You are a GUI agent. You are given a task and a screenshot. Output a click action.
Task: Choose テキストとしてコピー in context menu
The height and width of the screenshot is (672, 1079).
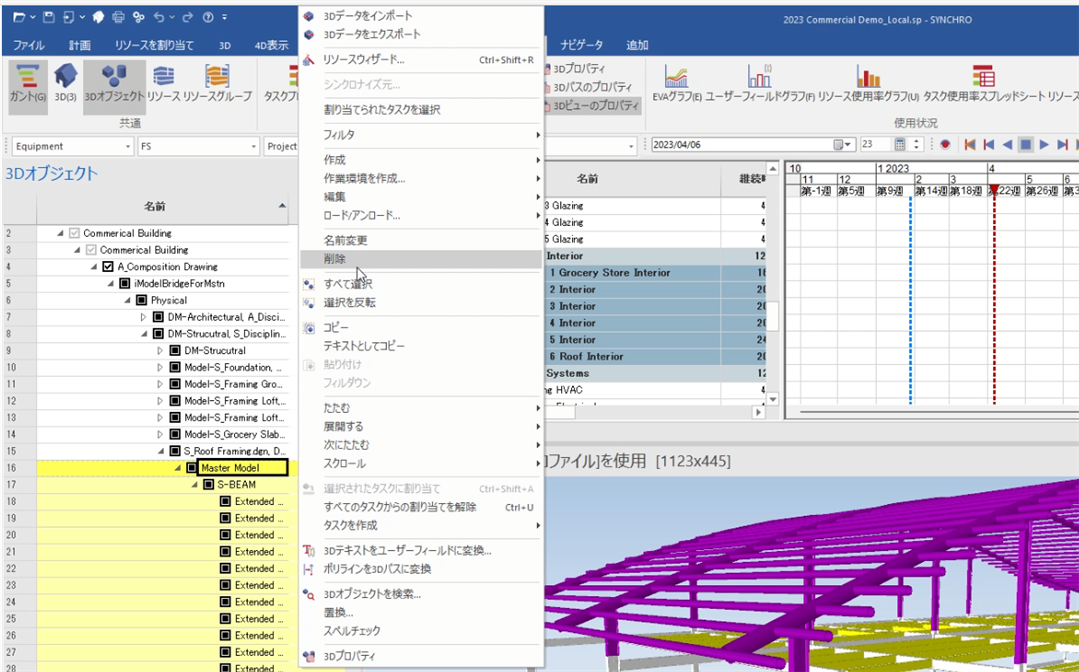pyautogui.click(x=364, y=346)
